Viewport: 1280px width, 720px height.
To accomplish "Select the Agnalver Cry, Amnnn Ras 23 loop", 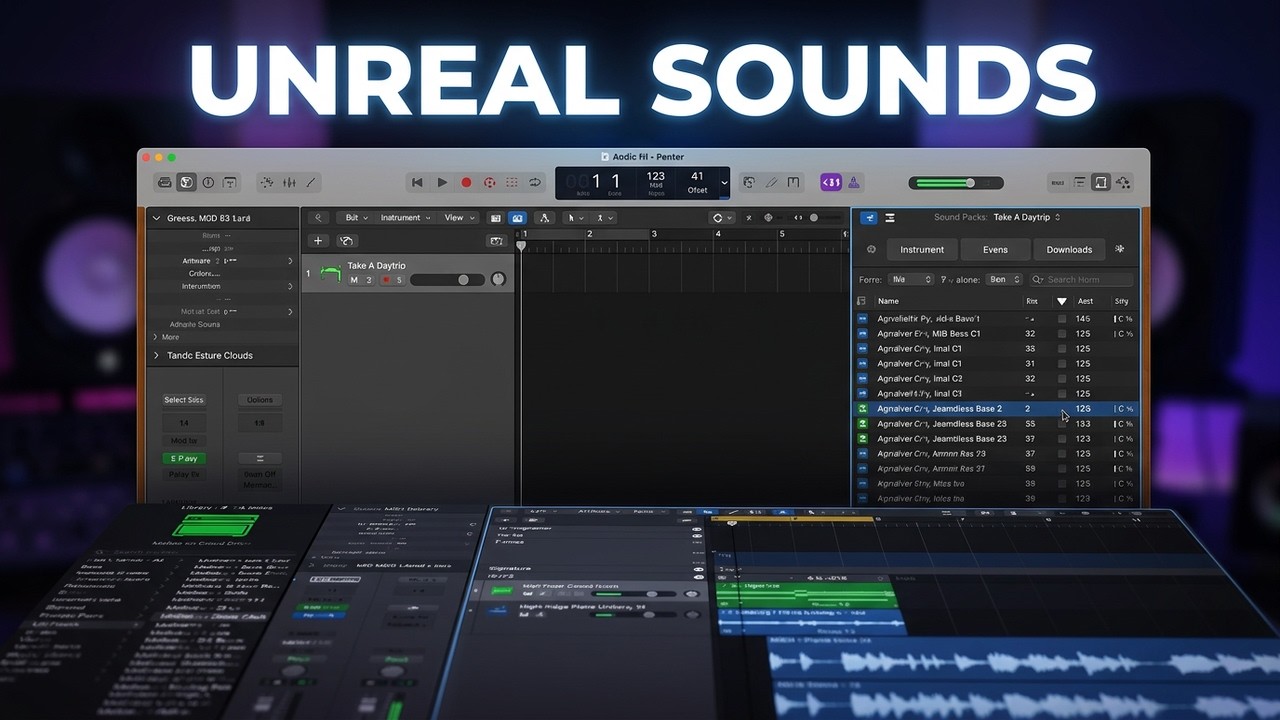I will [996, 454].
